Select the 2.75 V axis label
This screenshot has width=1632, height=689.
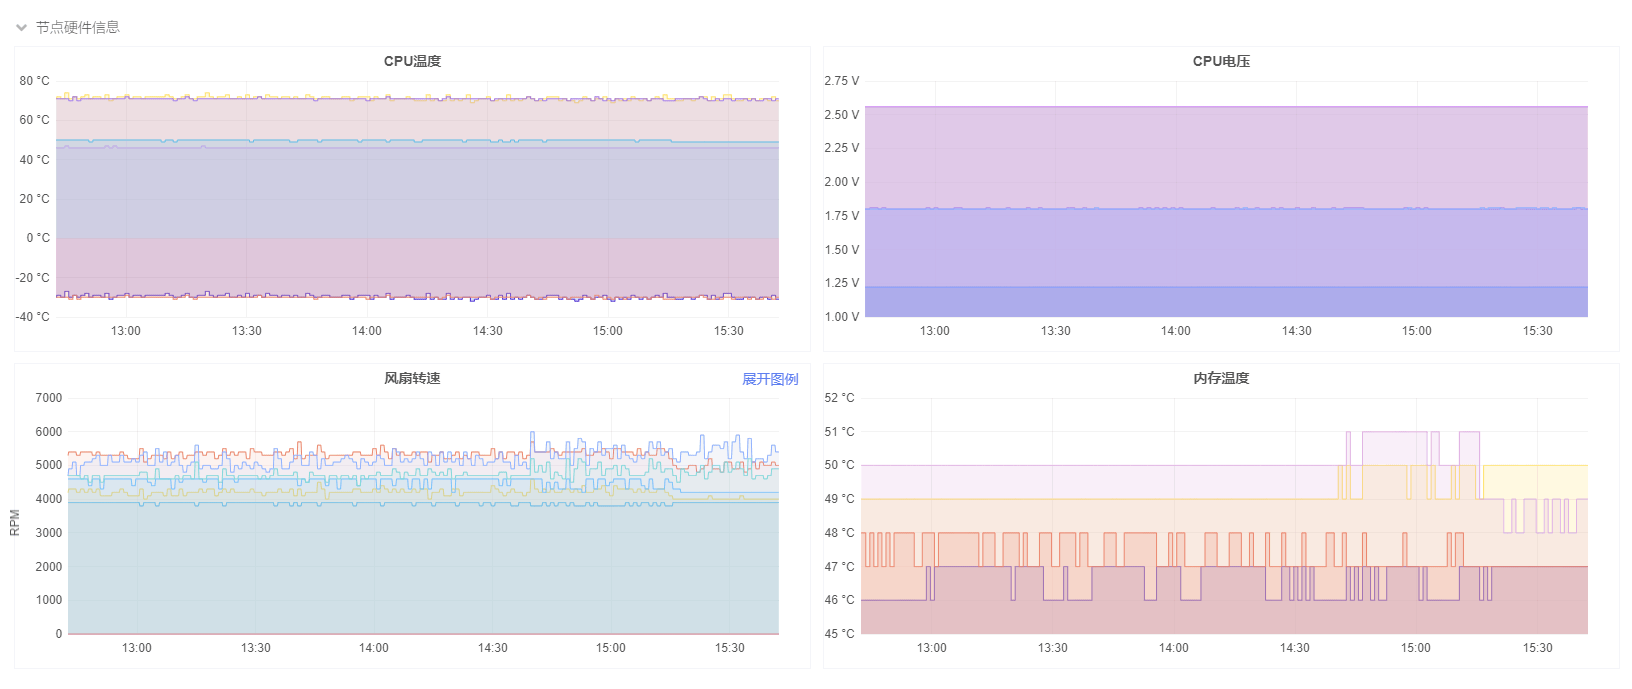pyautogui.click(x=842, y=81)
